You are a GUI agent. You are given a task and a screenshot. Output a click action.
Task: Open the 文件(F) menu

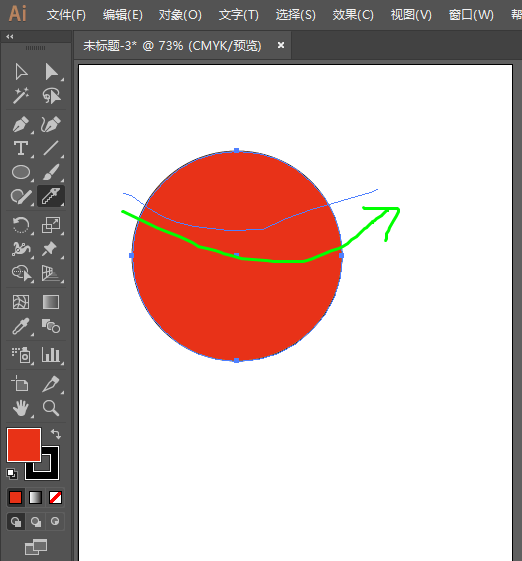point(66,15)
